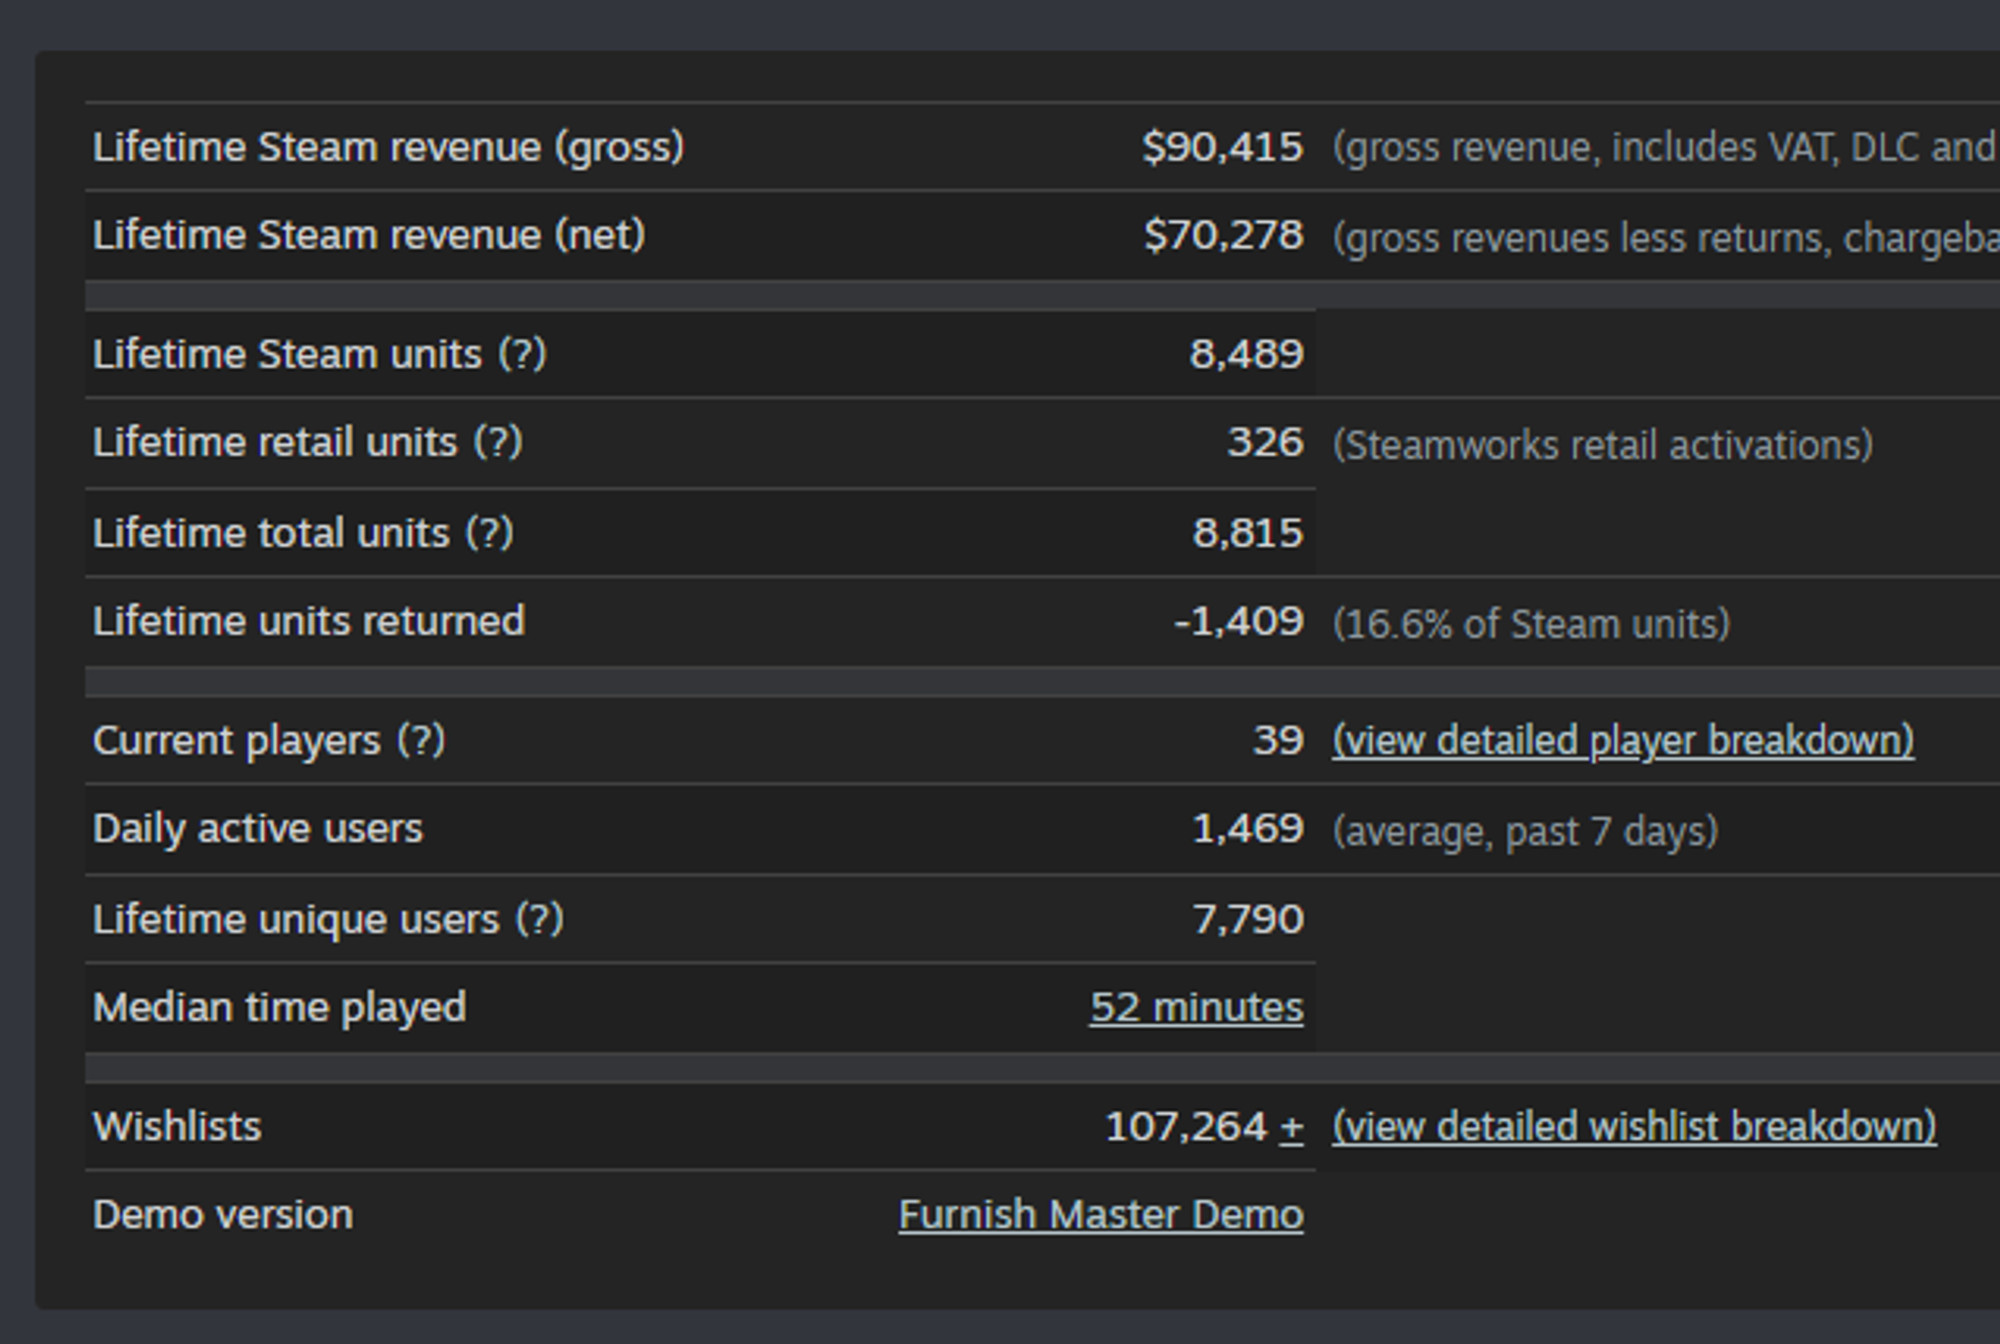The width and height of the screenshot is (2000, 1344).
Task: Click the Current players help (?) icon
Action: (421, 741)
